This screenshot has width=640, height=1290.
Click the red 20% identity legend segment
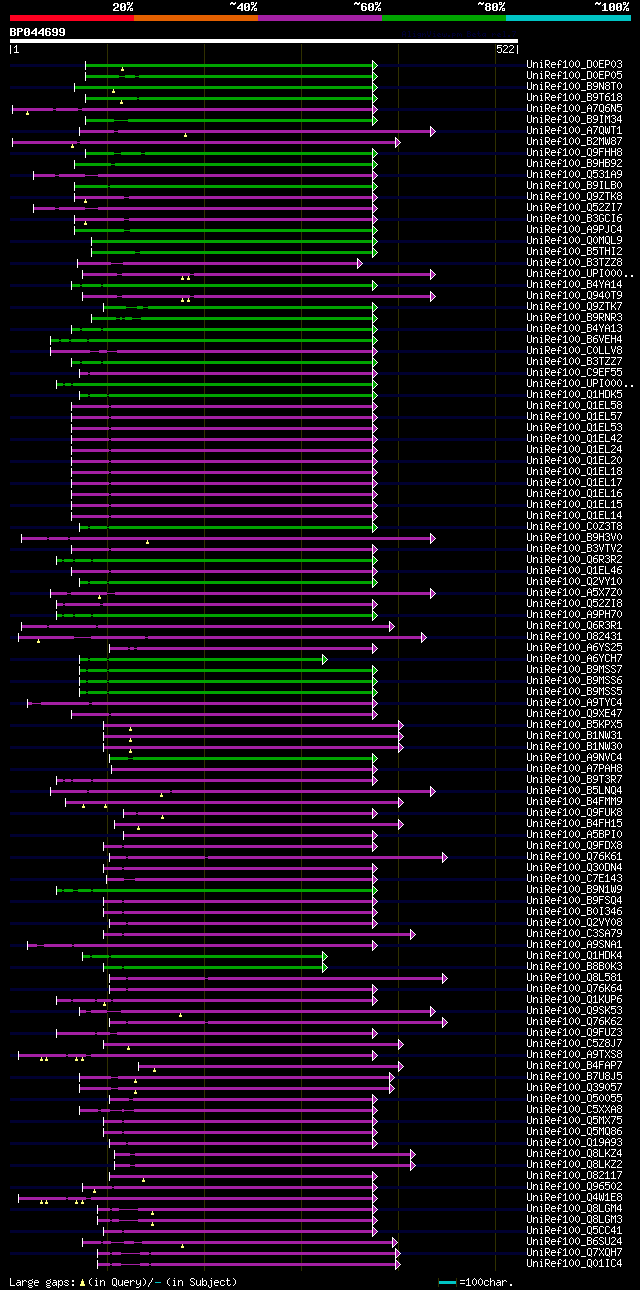72,18
